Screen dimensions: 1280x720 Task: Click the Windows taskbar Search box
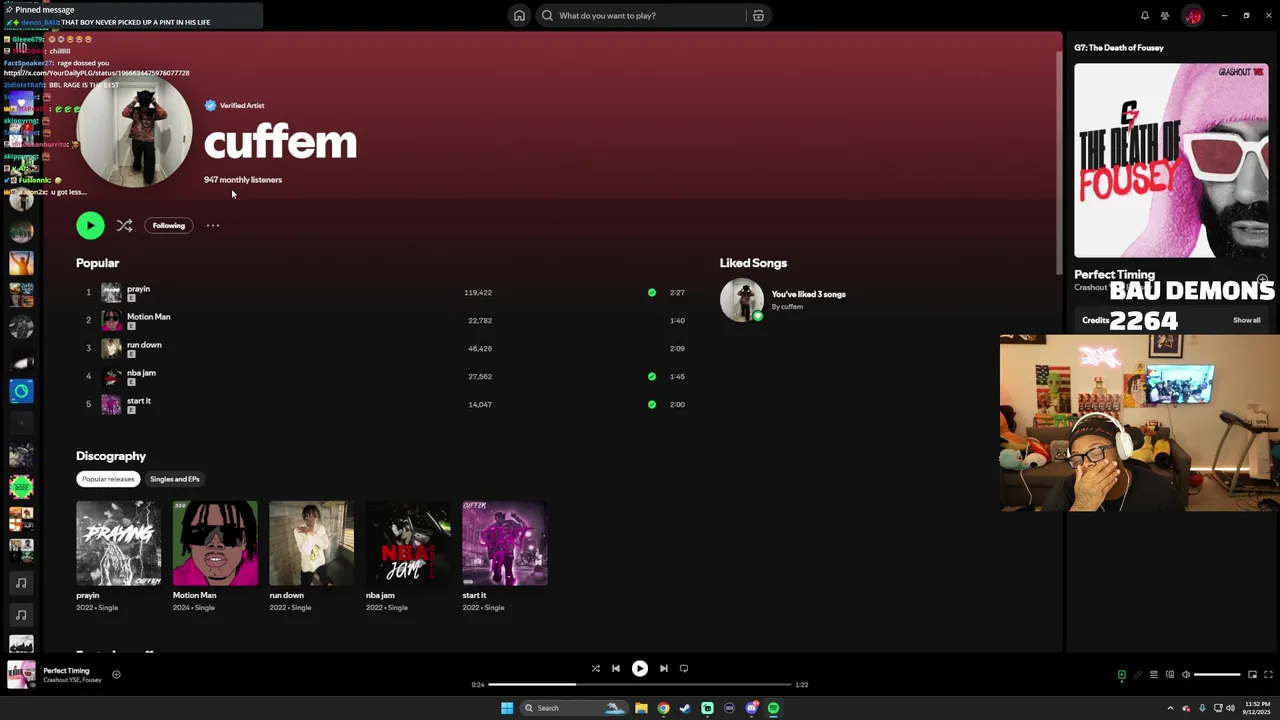pos(575,708)
